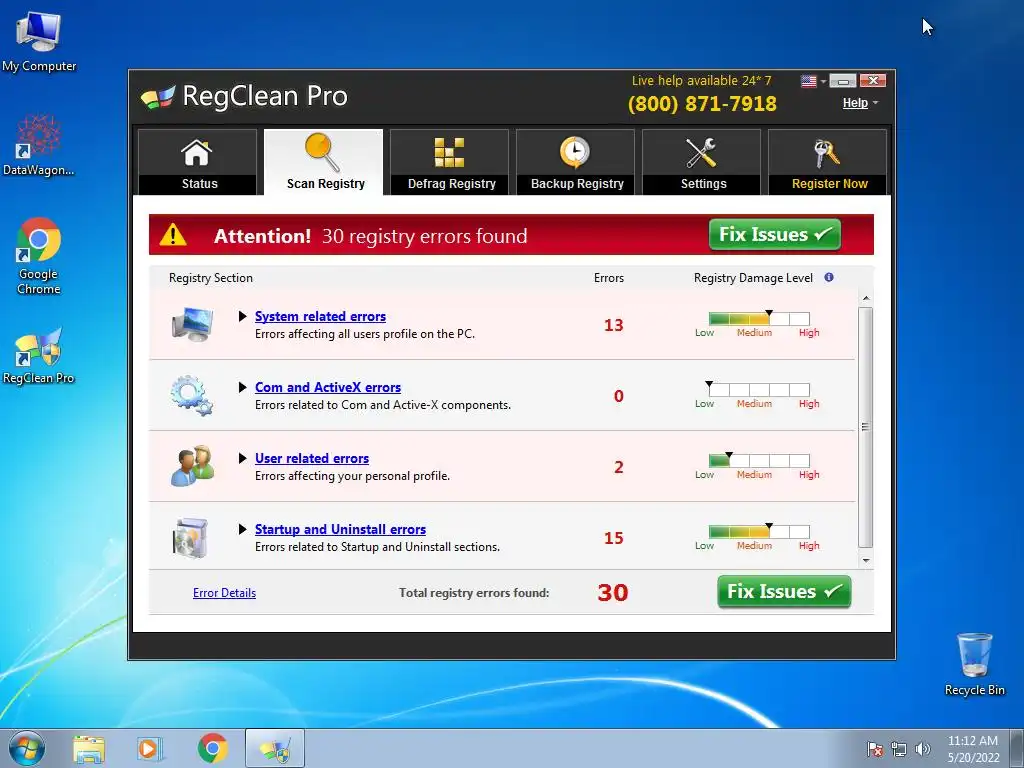Click the phone number (800) 871-7918
Image resolution: width=1024 pixels, height=768 pixels.
pyautogui.click(x=702, y=104)
